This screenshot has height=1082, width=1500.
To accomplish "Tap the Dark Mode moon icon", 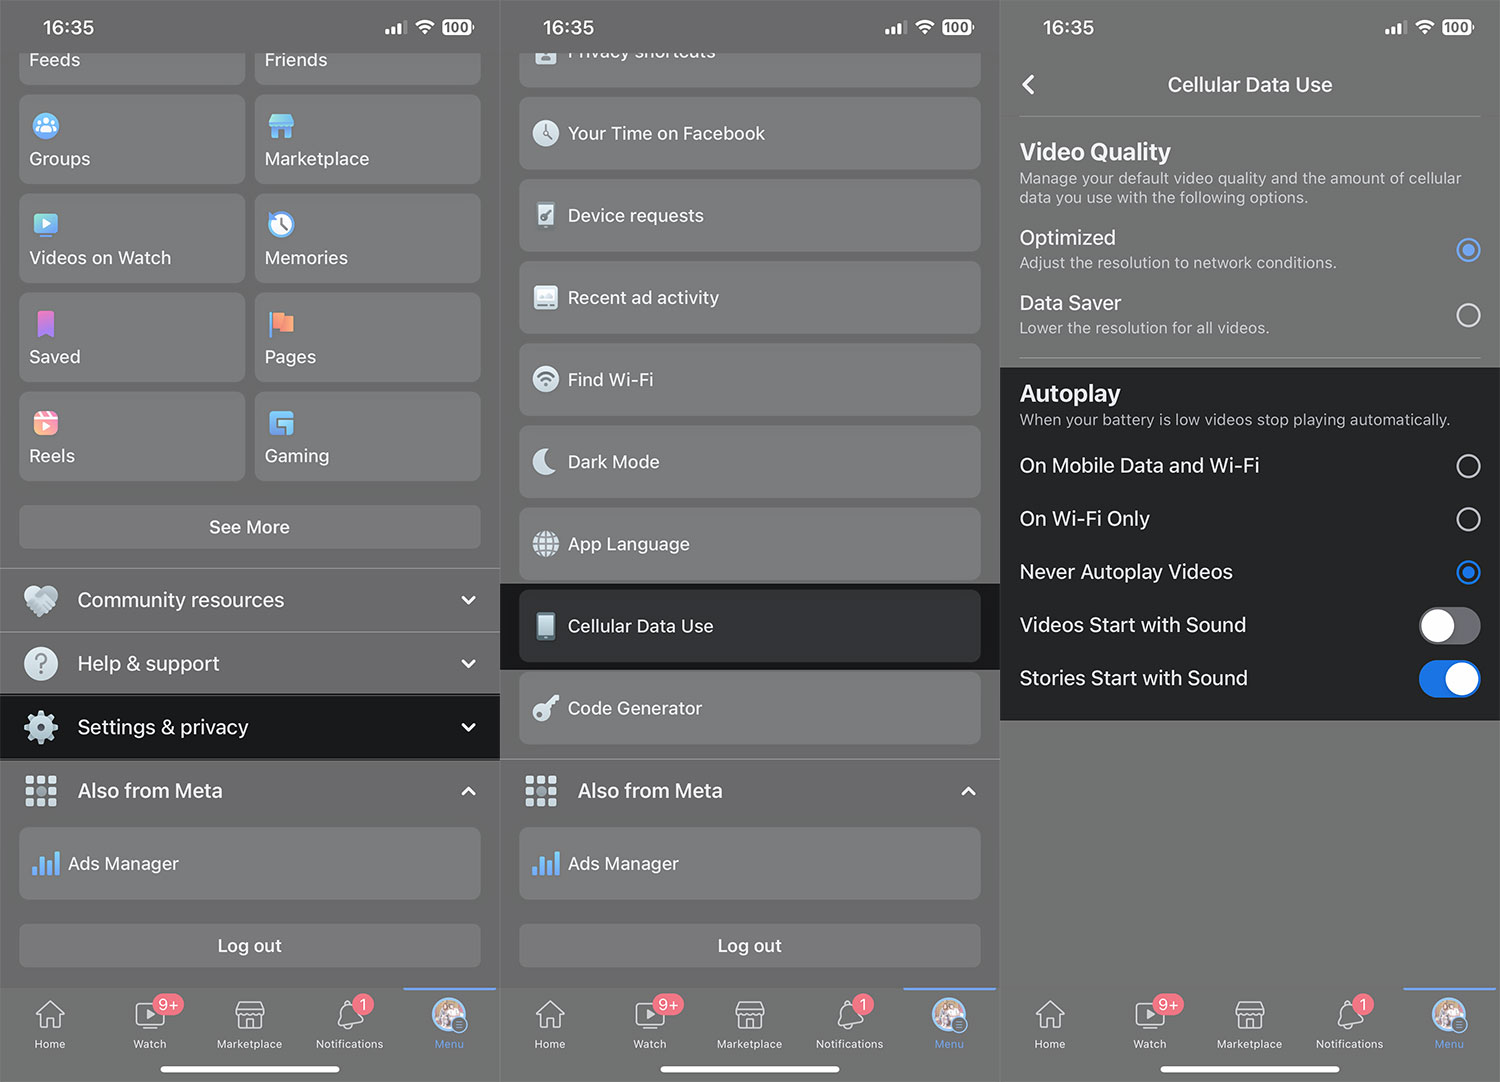I will tap(545, 462).
